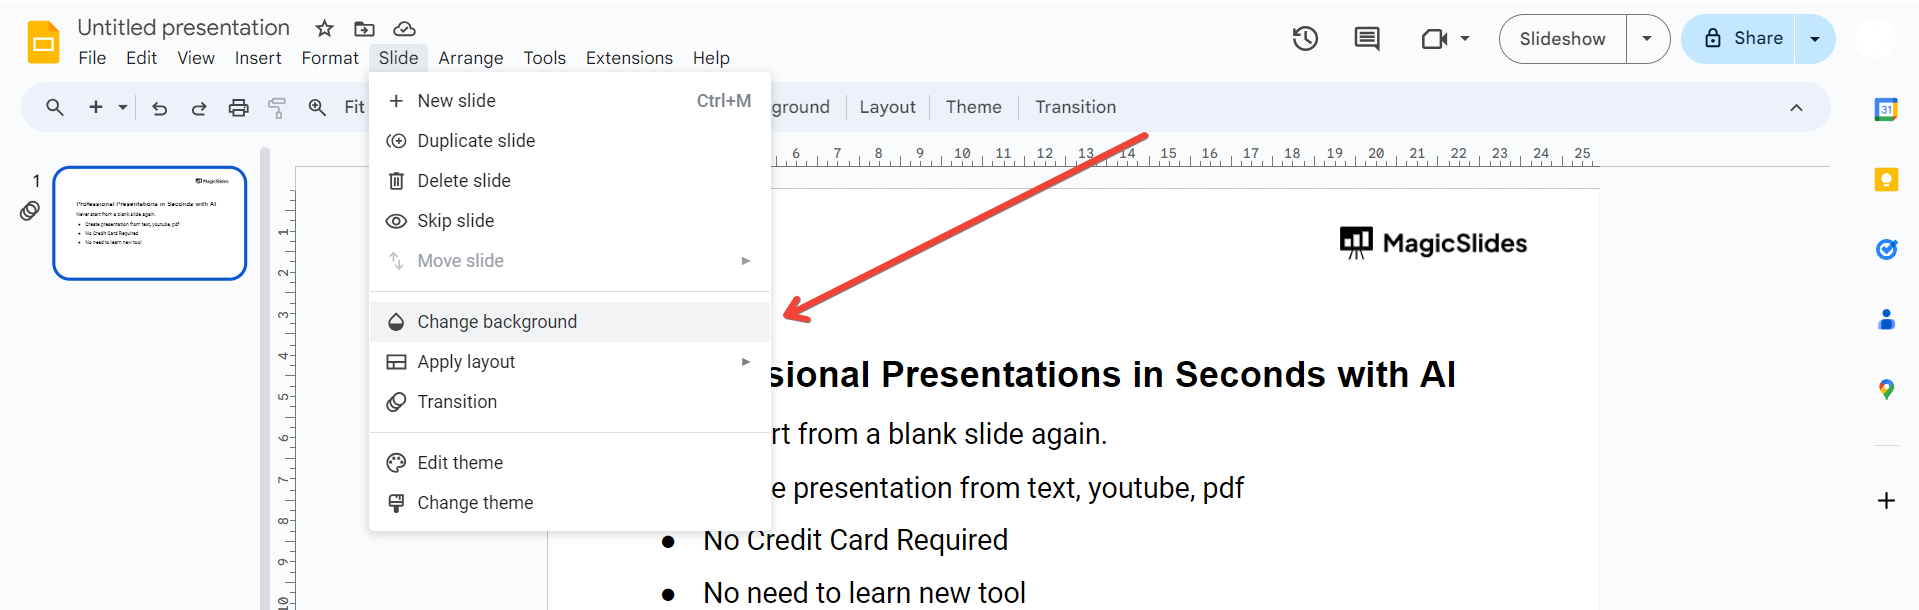Collapse the toolbar with chevron arrow
This screenshot has width=1919, height=610.
(x=1796, y=108)
